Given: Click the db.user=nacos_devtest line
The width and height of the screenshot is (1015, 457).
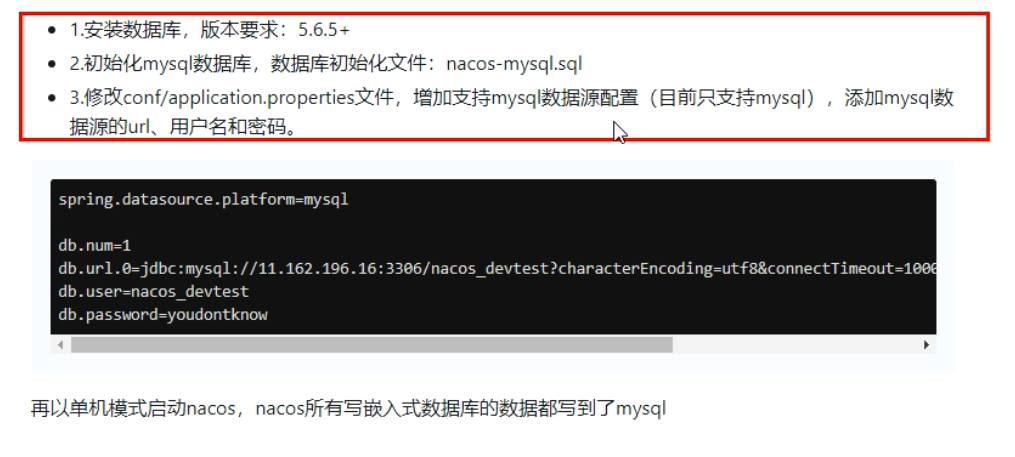Looking at the screenshot, I should click(153, 292).
